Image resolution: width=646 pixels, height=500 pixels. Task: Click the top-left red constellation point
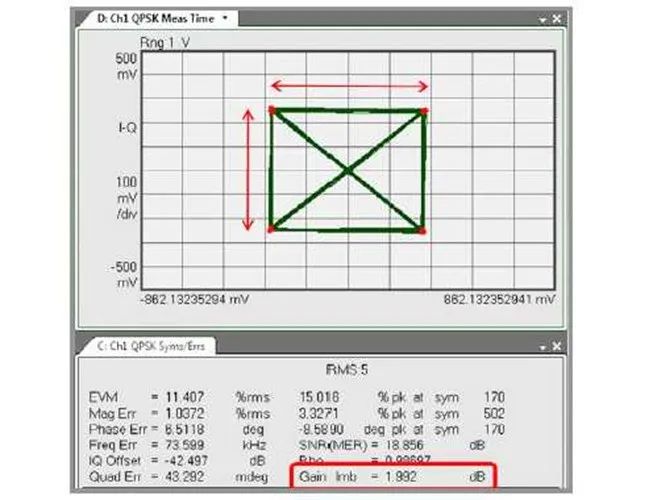point(271,109)
